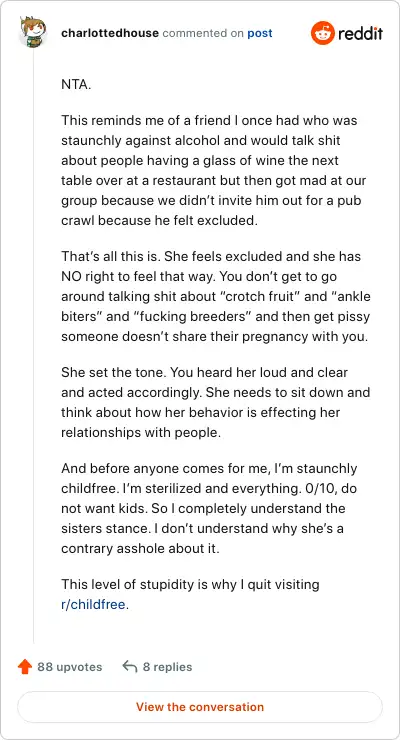Screen dimensions: 400x740
Task: Click the View the conversation button
Action: click(200, 707)
